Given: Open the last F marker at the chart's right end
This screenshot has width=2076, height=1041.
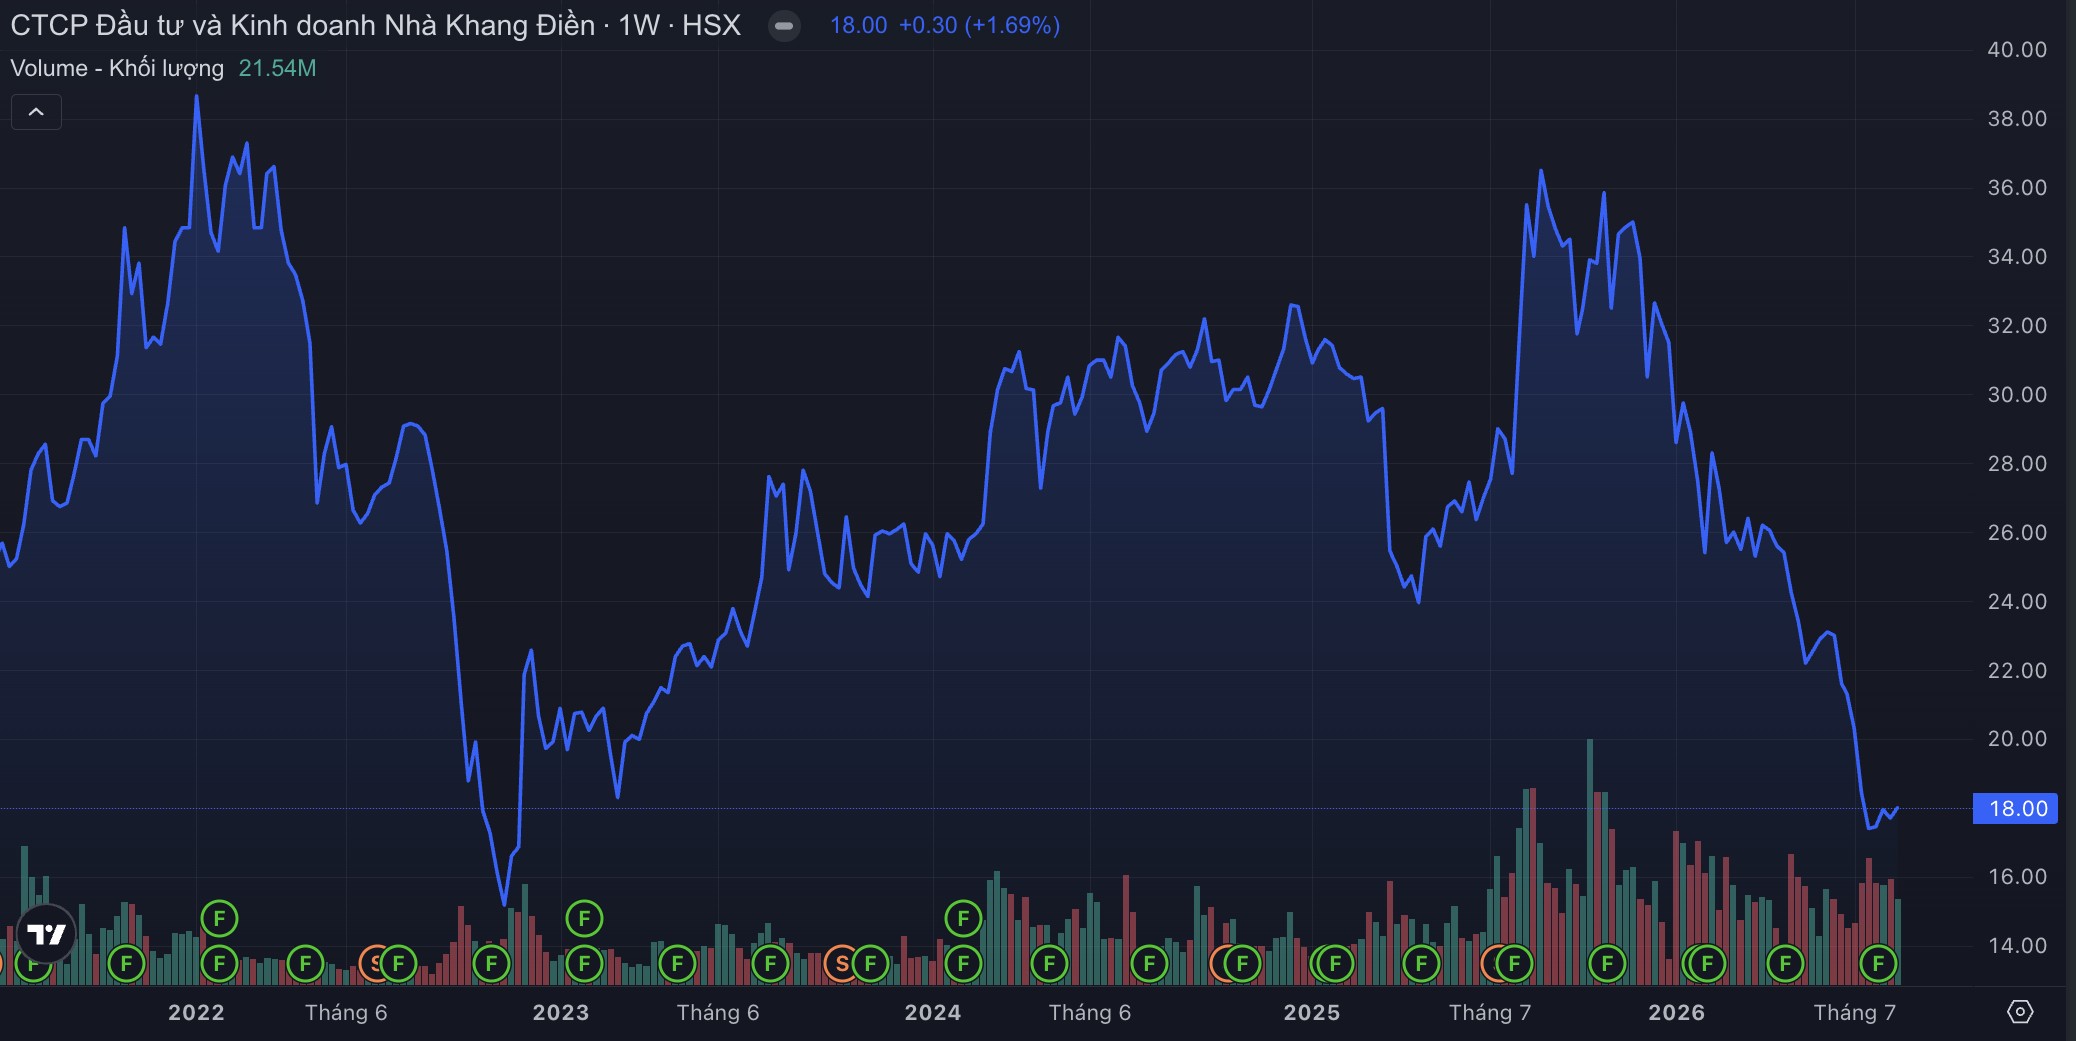Looking at the screenshot, I should point(1878,964).
